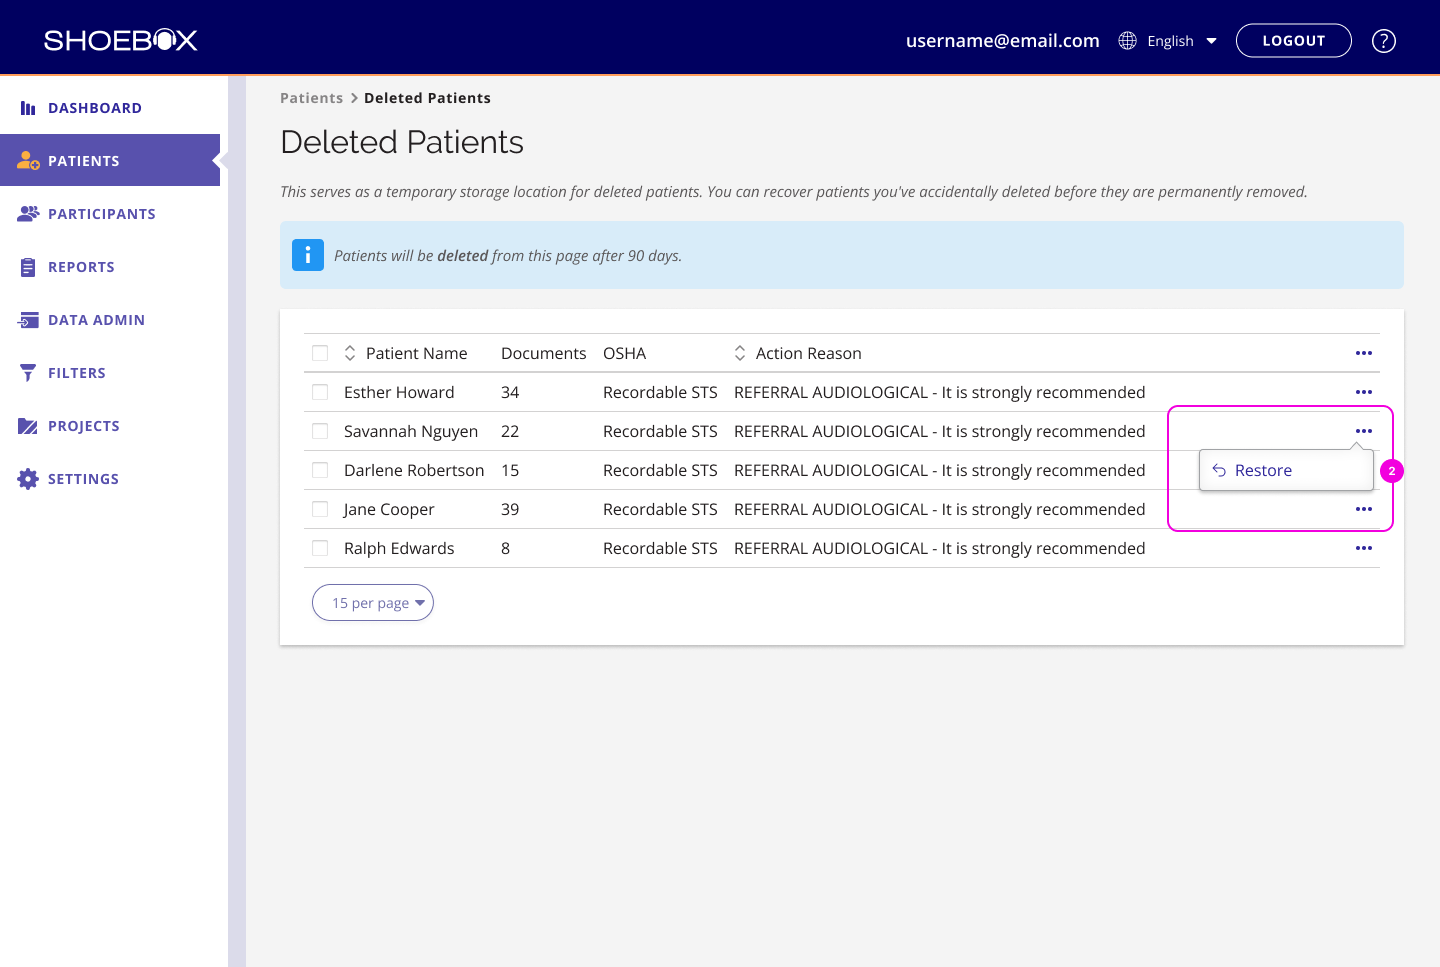Open the 15 per page dropdown
The height and width of the screenshot is (967, 1440).
click(373, 602)
